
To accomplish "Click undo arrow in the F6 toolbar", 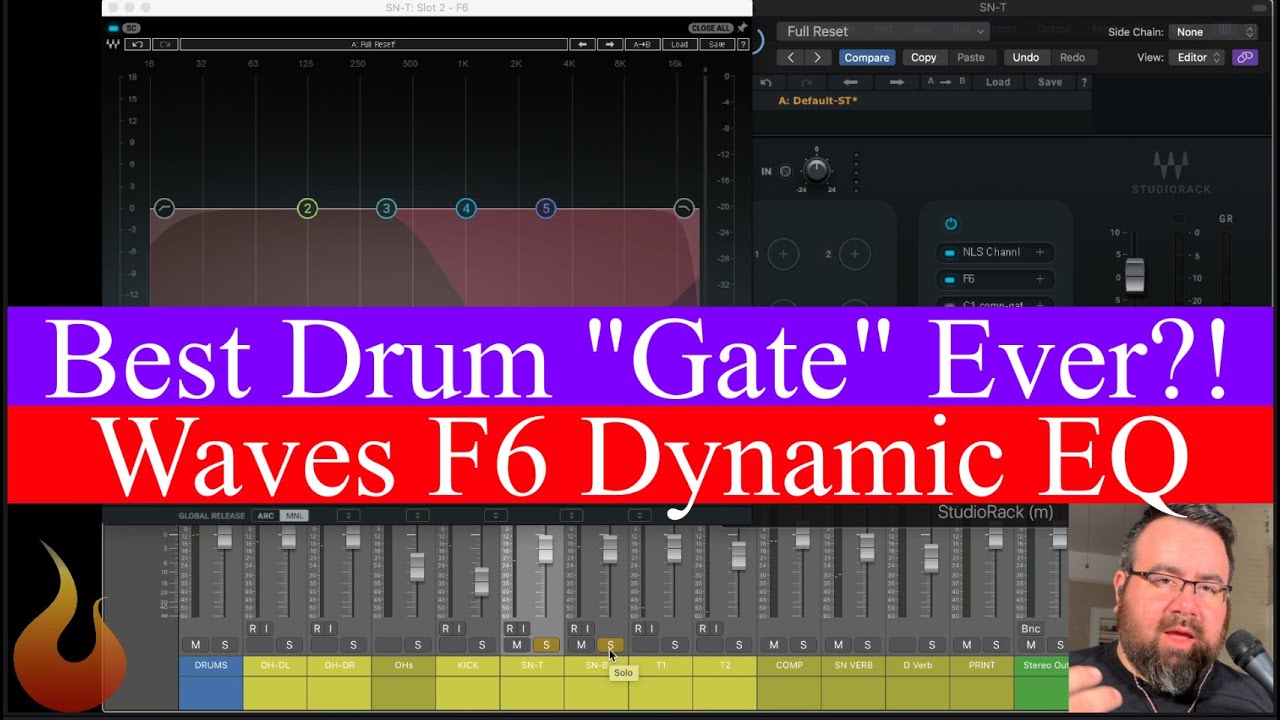I will (139, 44).
